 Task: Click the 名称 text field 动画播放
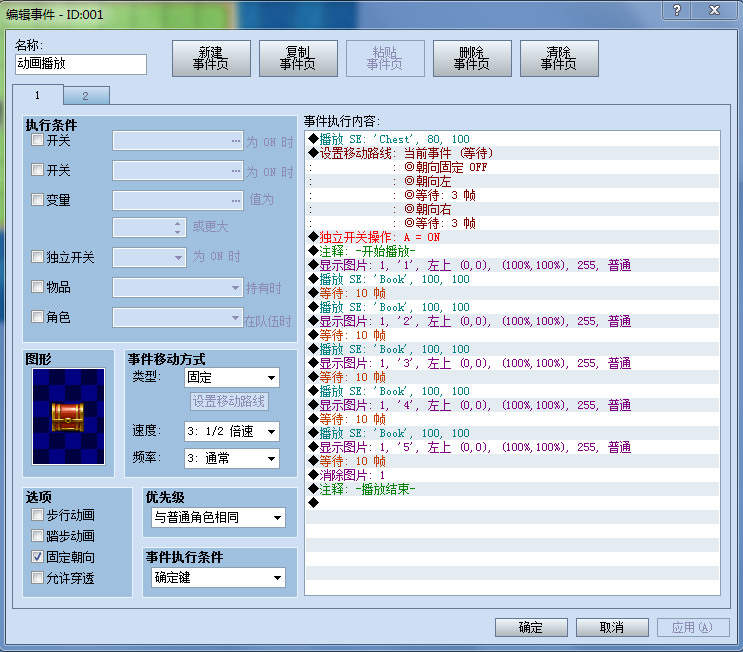click(x=81, y=64)
